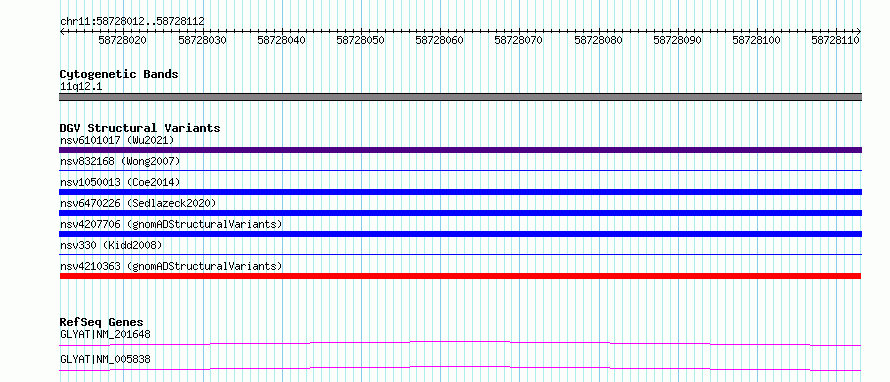Open gene GLYAT|NM_201648 label
This screenshot has height=382, width=890.
(105, 334)
